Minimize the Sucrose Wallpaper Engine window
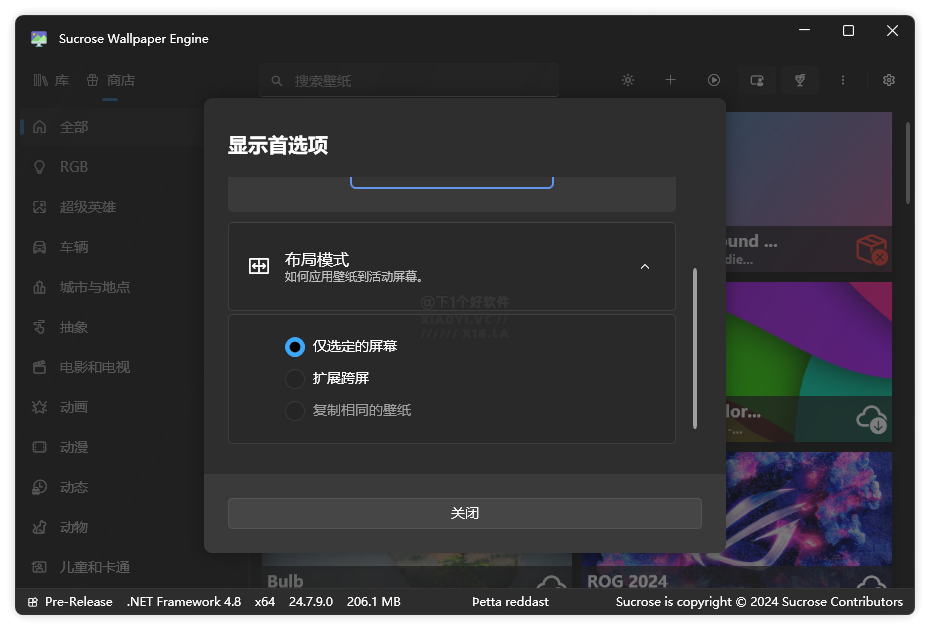Viewport: 930px width, 630px height. [804, 30]
